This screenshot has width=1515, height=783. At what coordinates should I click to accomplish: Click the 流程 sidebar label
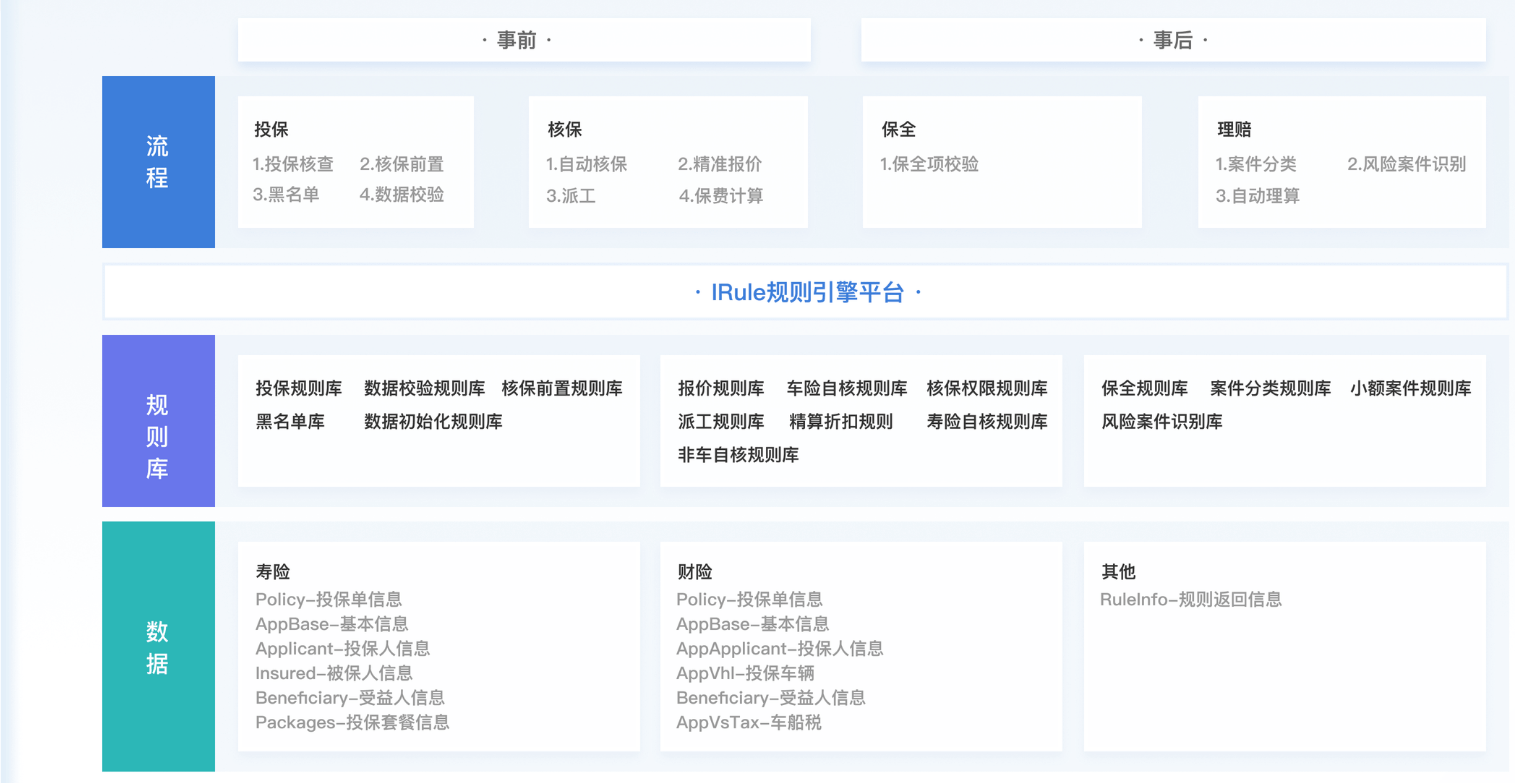[157, 162]
